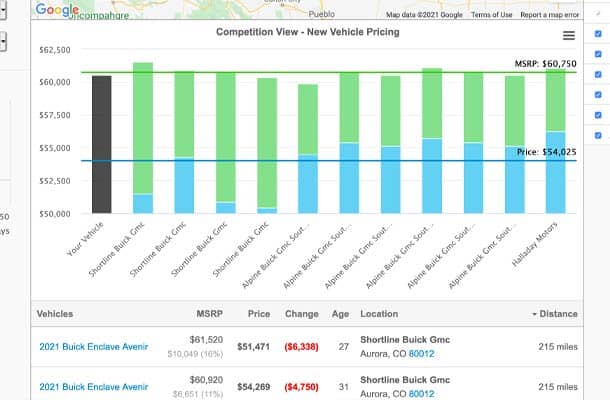Click the sort arrow beside Distance header

pos(535,314)
